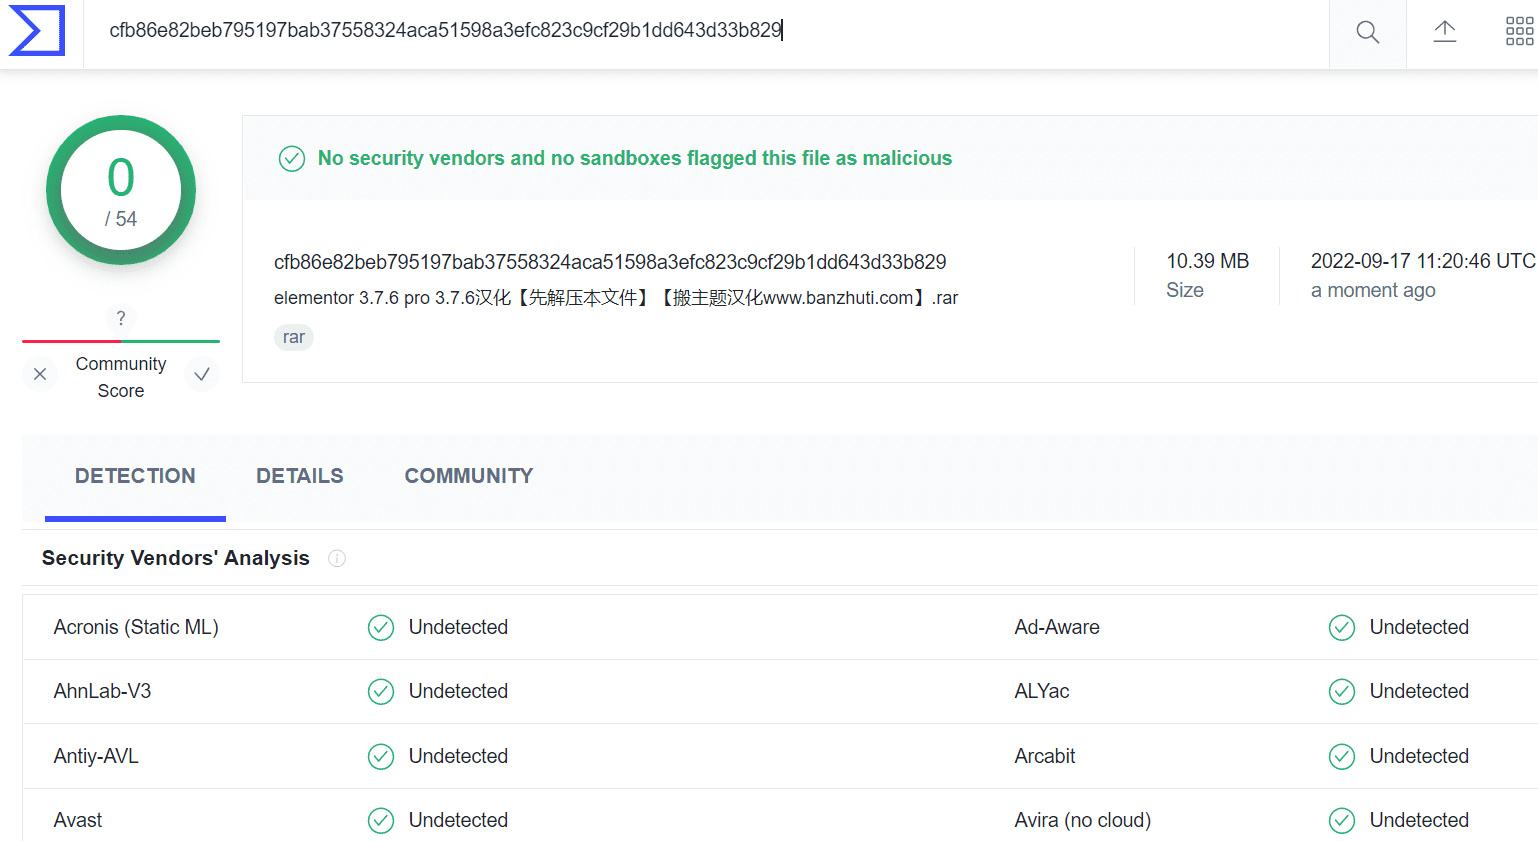The width and height of the screenshot is (1538, 841).
Task: Select the Avira (no cloud) undetected check icon
Action: pos(1342,820)
